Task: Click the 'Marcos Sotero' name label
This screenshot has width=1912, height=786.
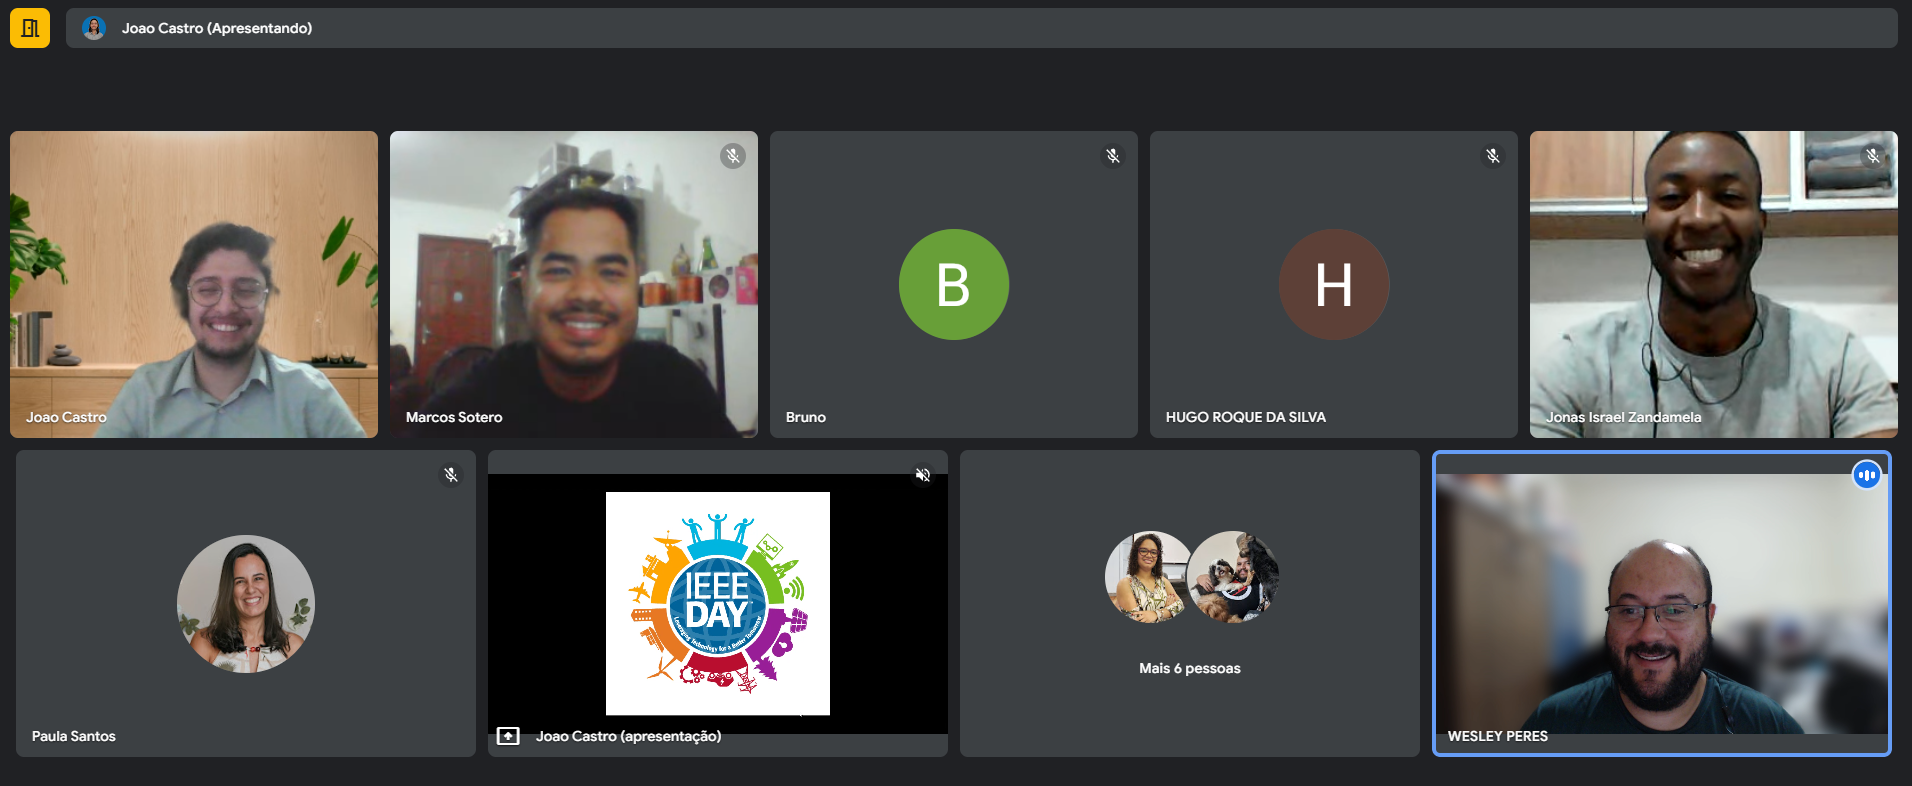Action: tap(454, 417)
